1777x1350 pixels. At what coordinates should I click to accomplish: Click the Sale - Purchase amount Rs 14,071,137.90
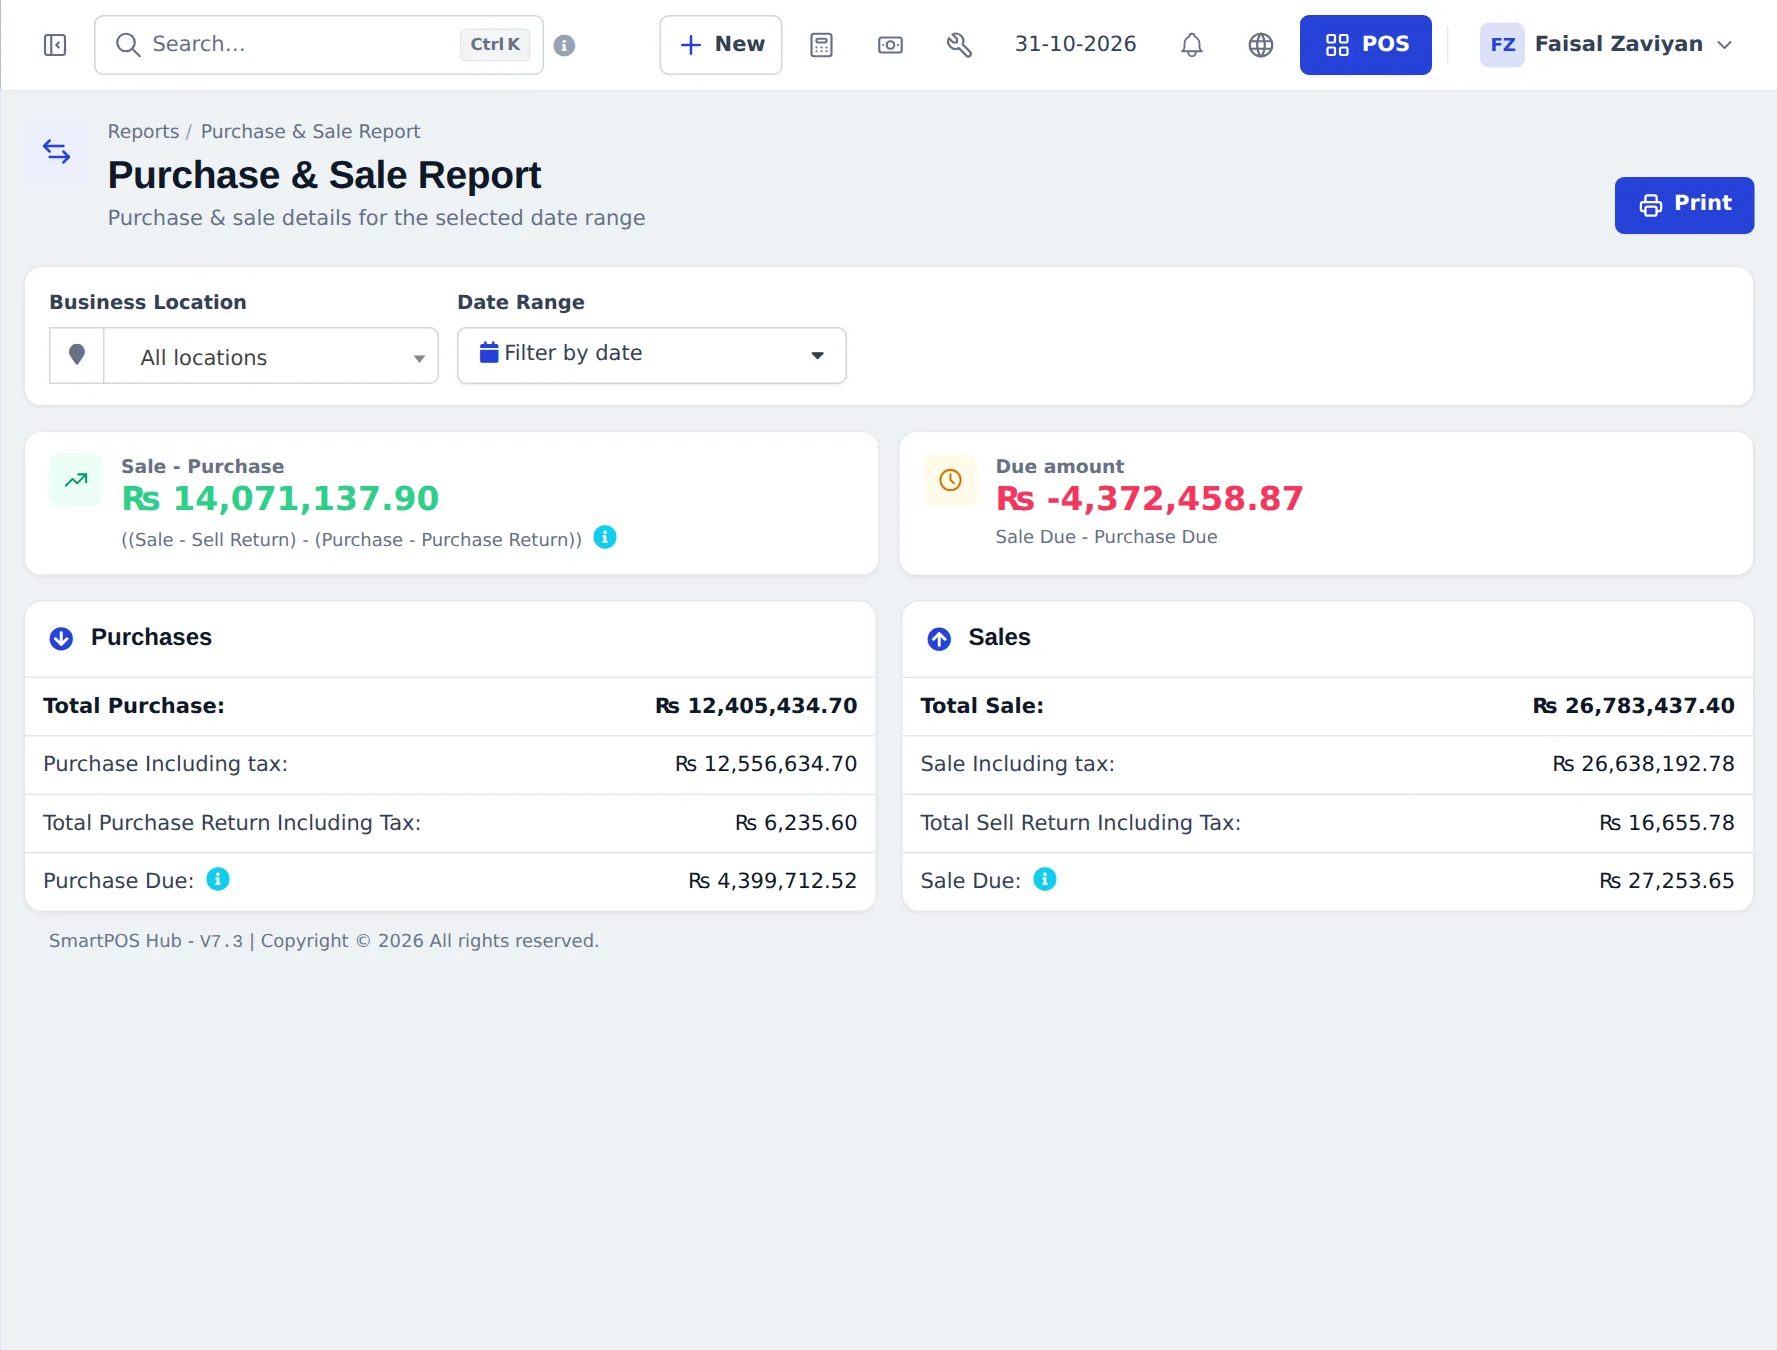coord(280,498)
